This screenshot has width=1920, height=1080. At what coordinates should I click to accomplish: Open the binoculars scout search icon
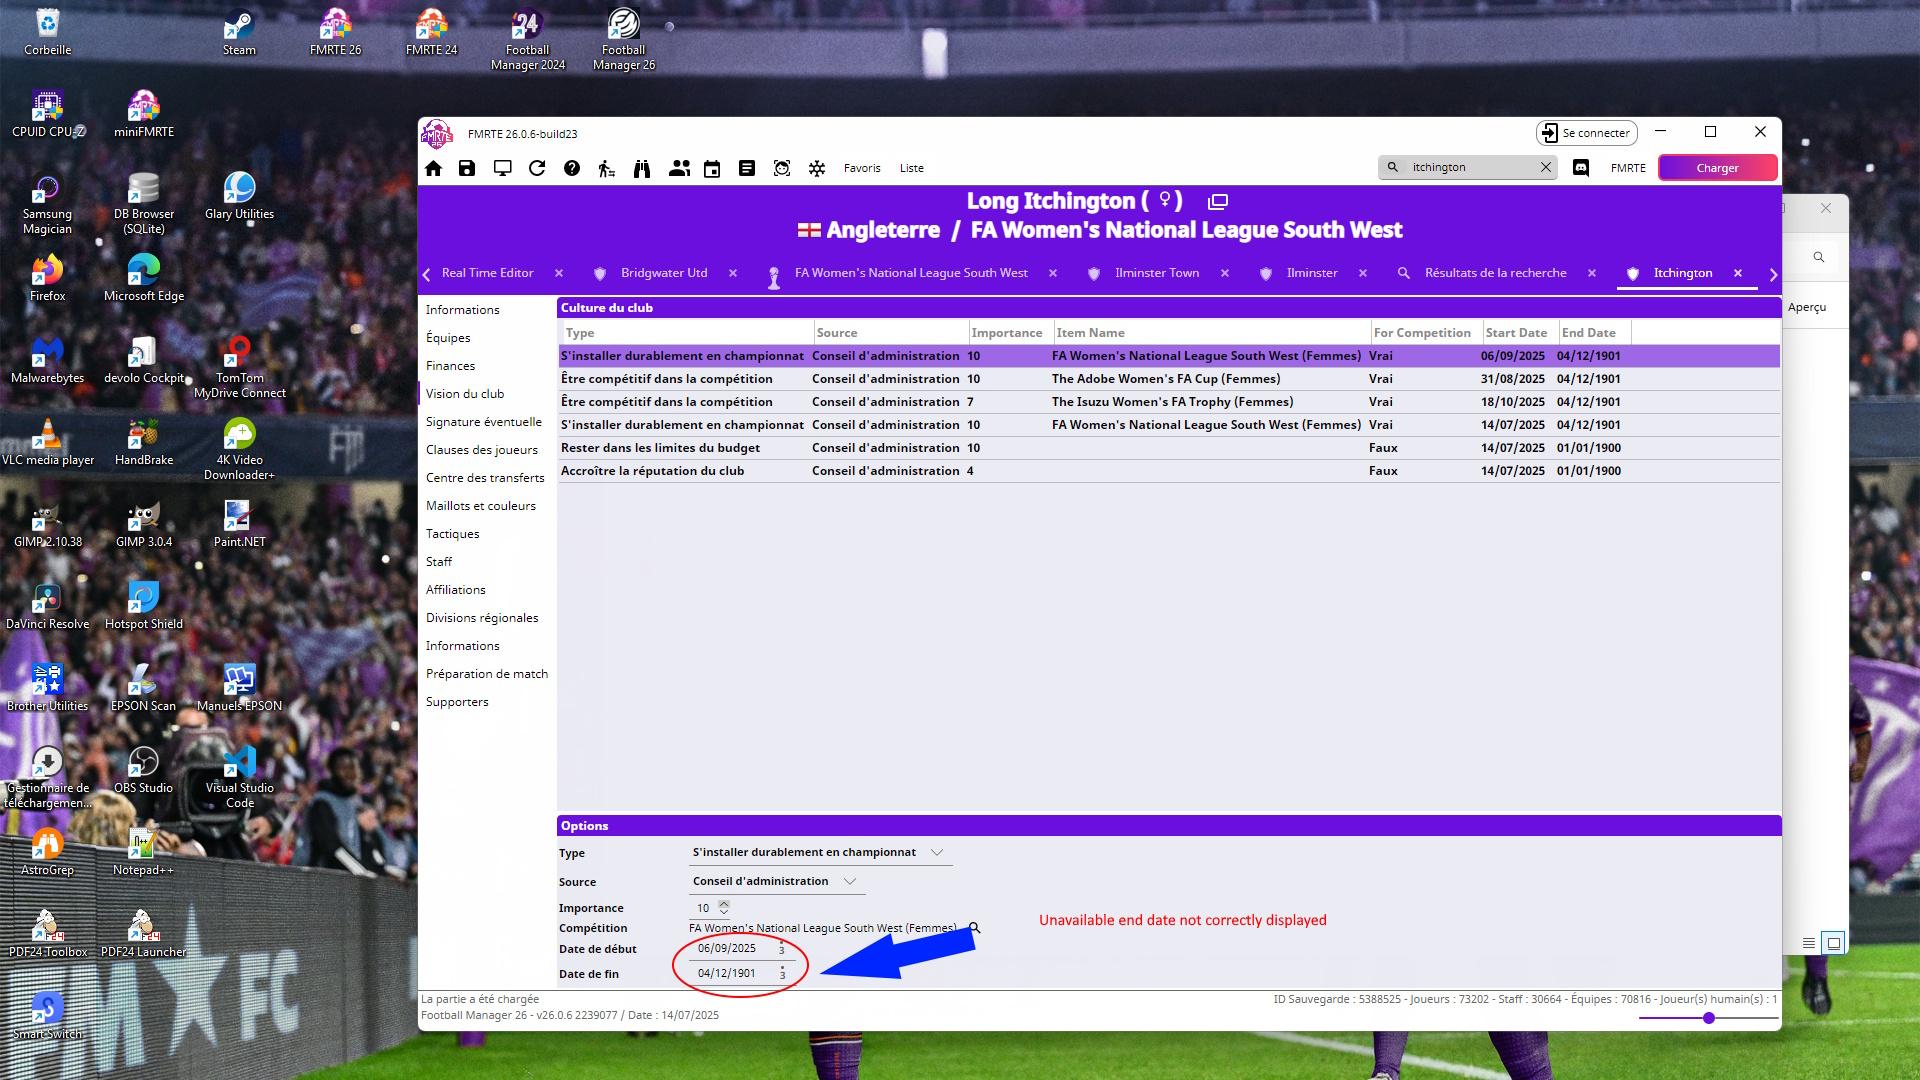point(642,168)
